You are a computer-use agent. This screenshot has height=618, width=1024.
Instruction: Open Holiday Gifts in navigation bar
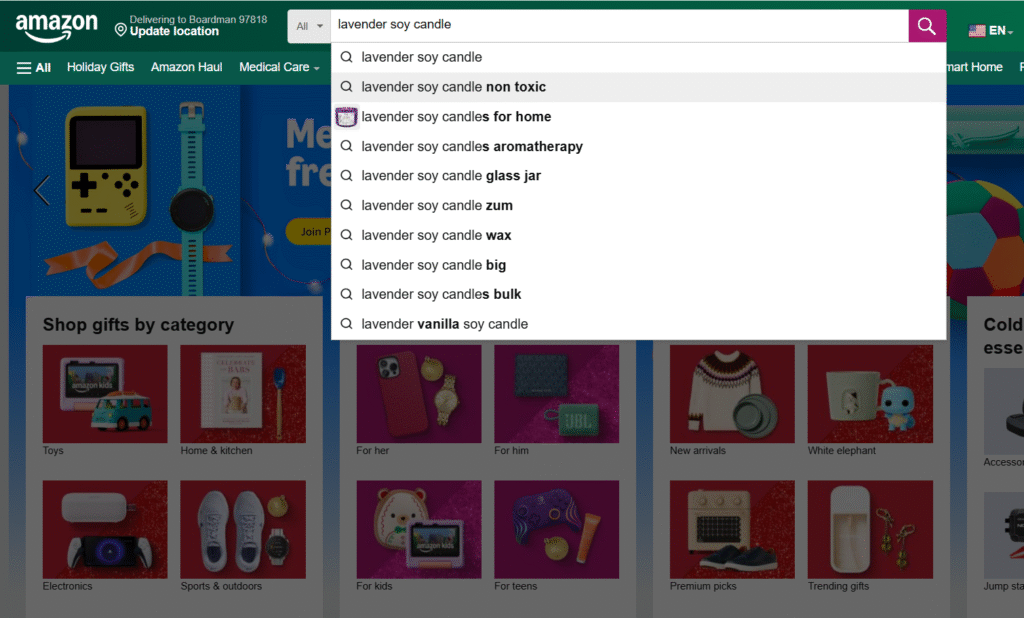click(x=100, y=67)
